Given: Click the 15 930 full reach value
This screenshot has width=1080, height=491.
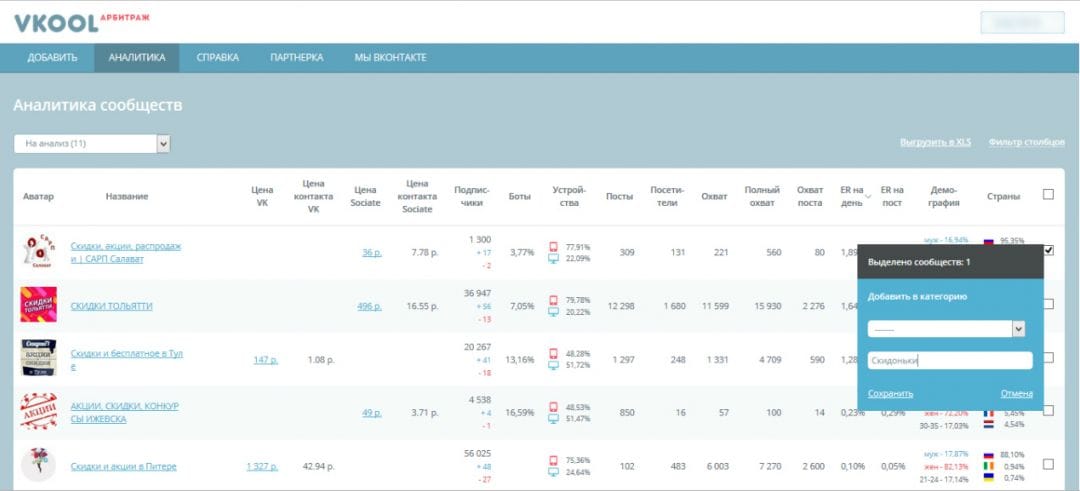Looking at the screenshot, I should 768,306.
